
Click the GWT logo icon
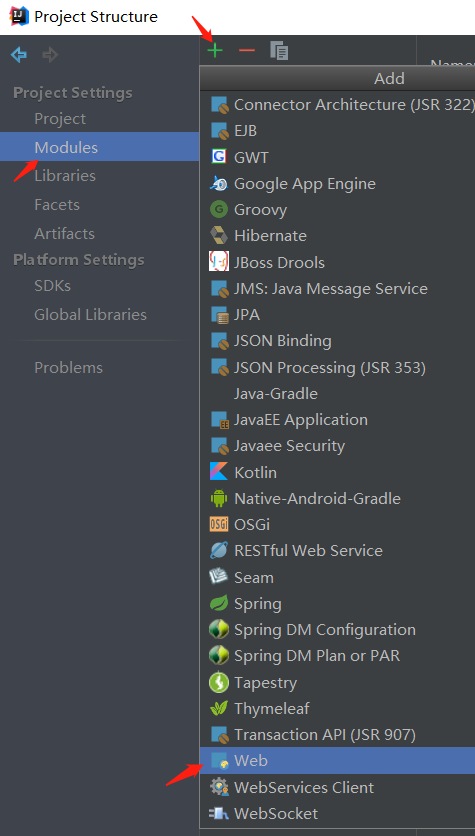pyautogui.click(x=219, y=157)
